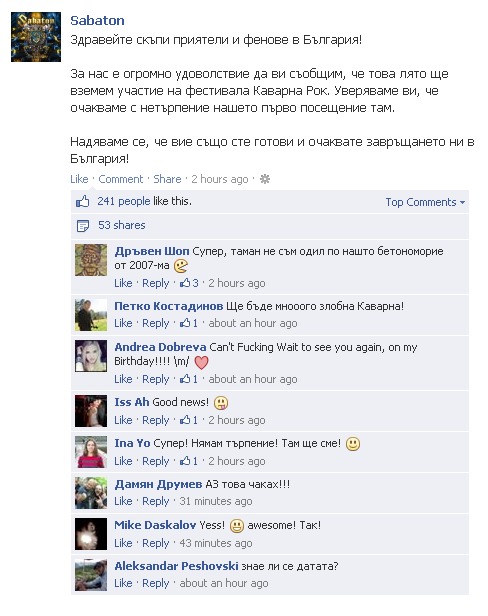Click like count icon on Ina Yo comment

pos(185,461)
